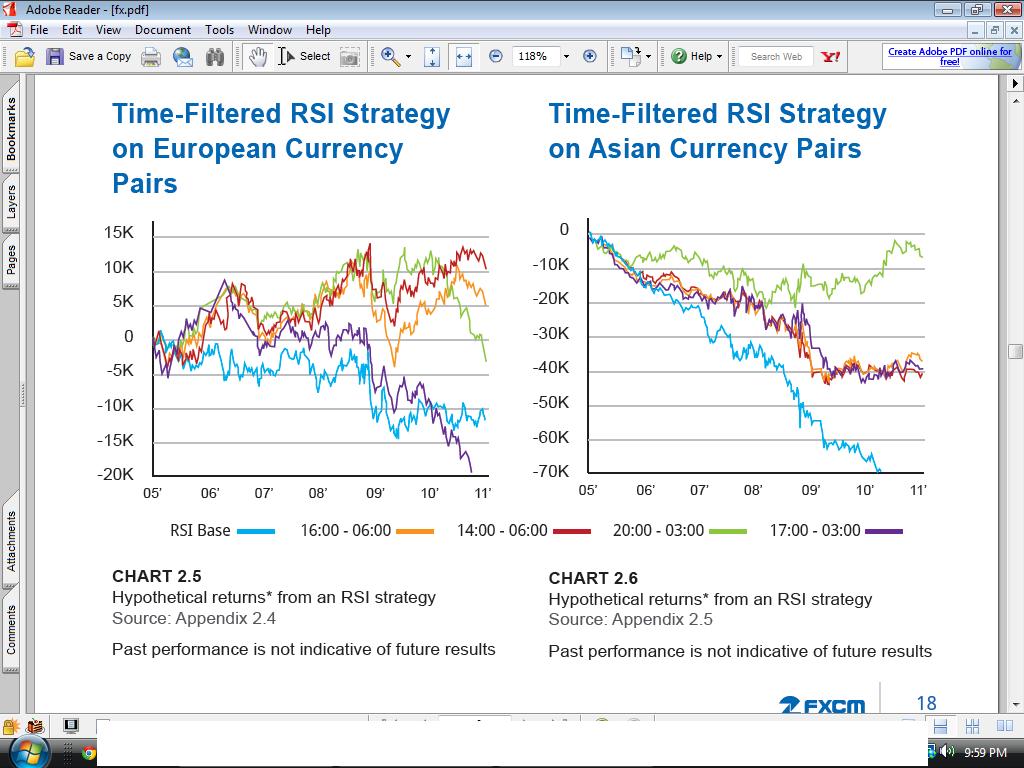Click the binoculars Search icon
Viewport: 1024px width, 768px height.
tap(215, 57)
